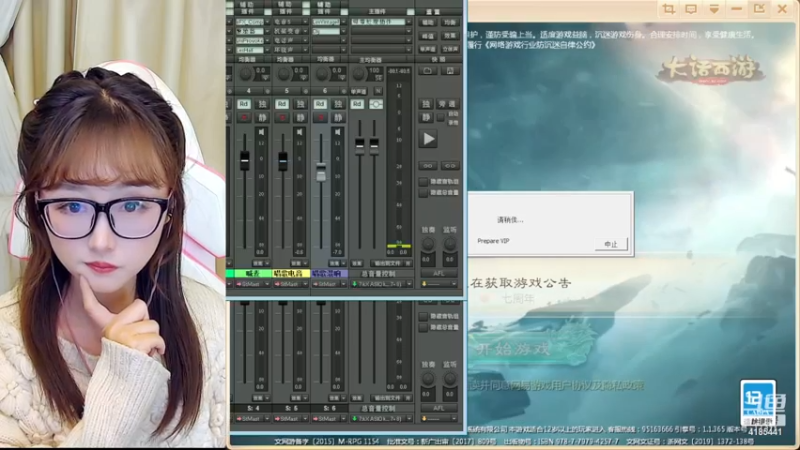Click the screenshot crop icon in the game window title bar
Viewport: 800px width, 450px height.
coord(668,9)
